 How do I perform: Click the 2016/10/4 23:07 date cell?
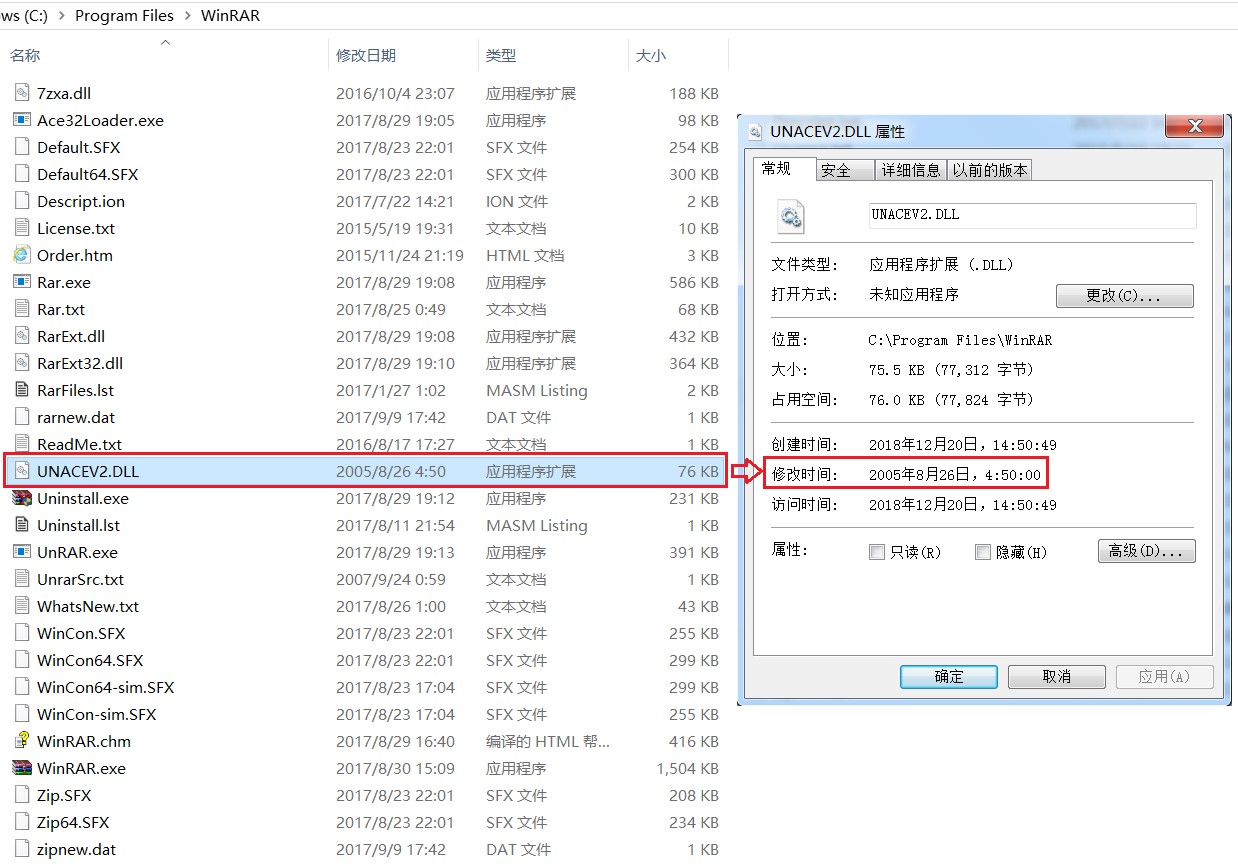click(x=395, y=93)
